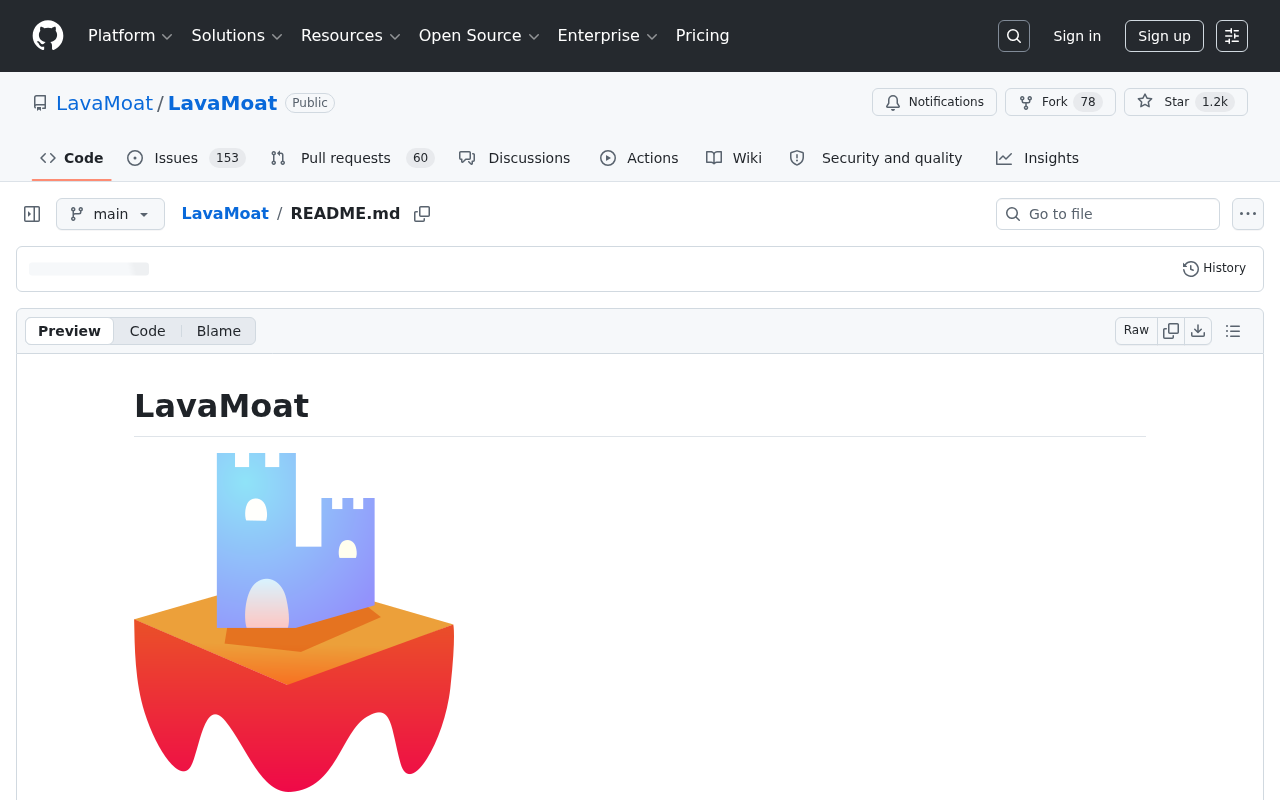Open the search magnifier button
Image resolution: width=1280 pixels, height=800 pixels.
(1014, 36)
